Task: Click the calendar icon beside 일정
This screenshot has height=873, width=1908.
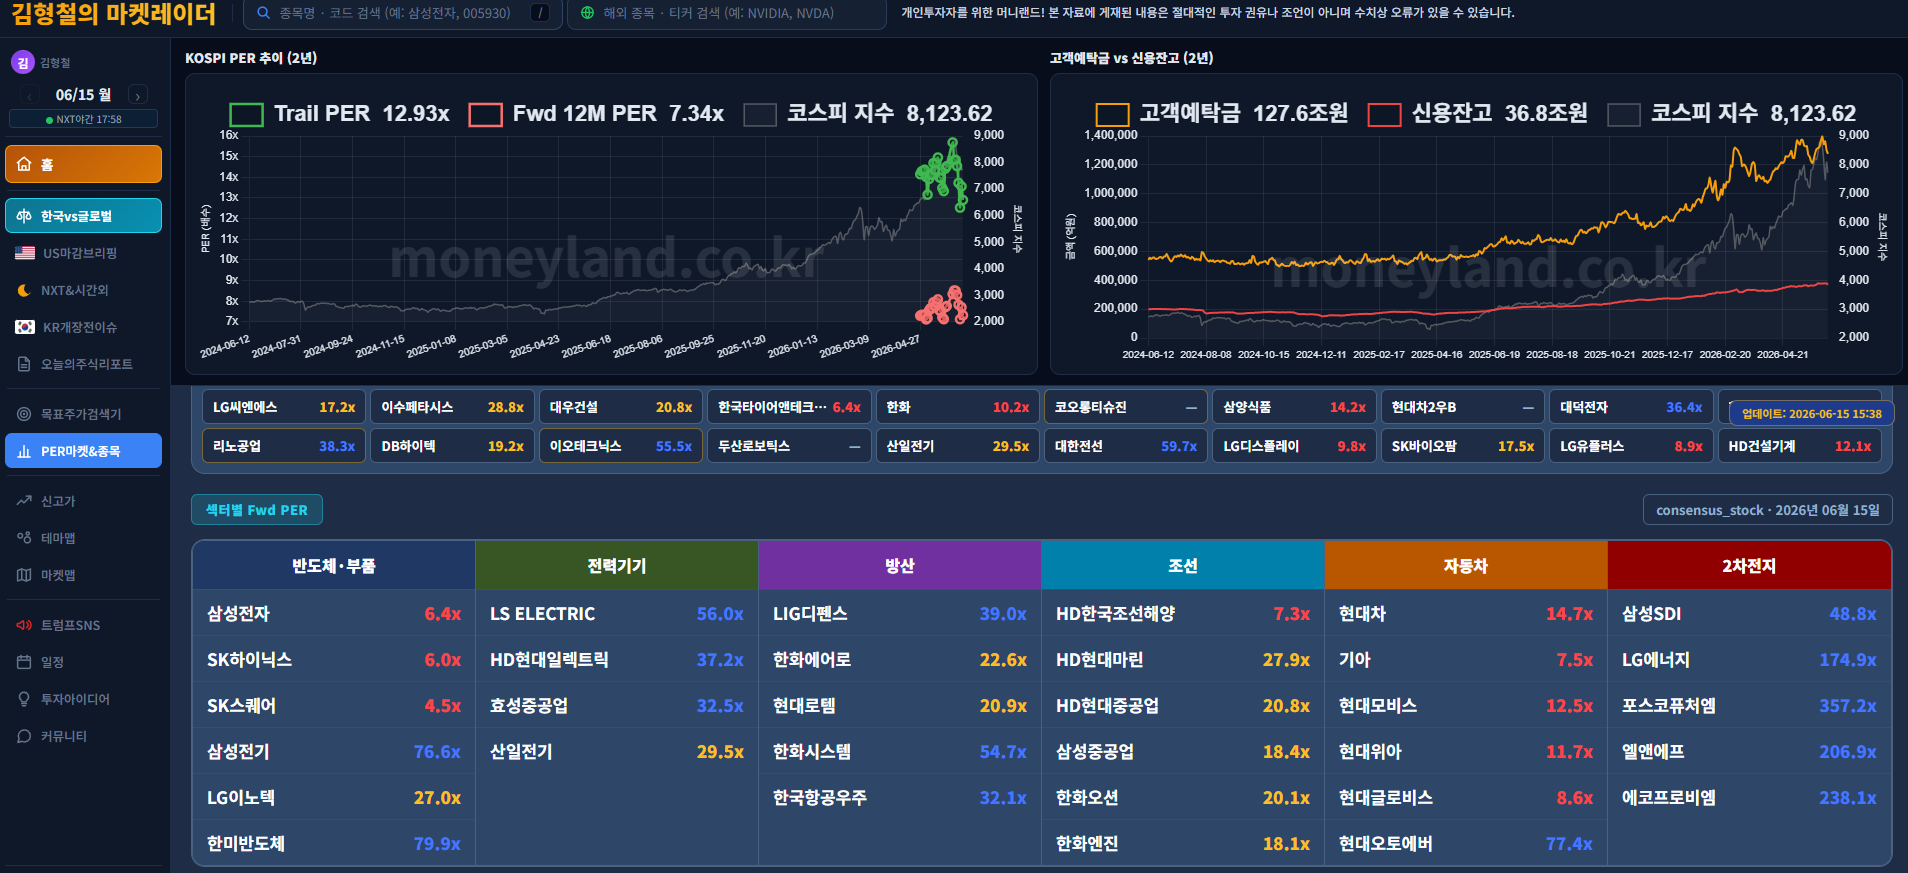Action: click(x=24, y=662)
